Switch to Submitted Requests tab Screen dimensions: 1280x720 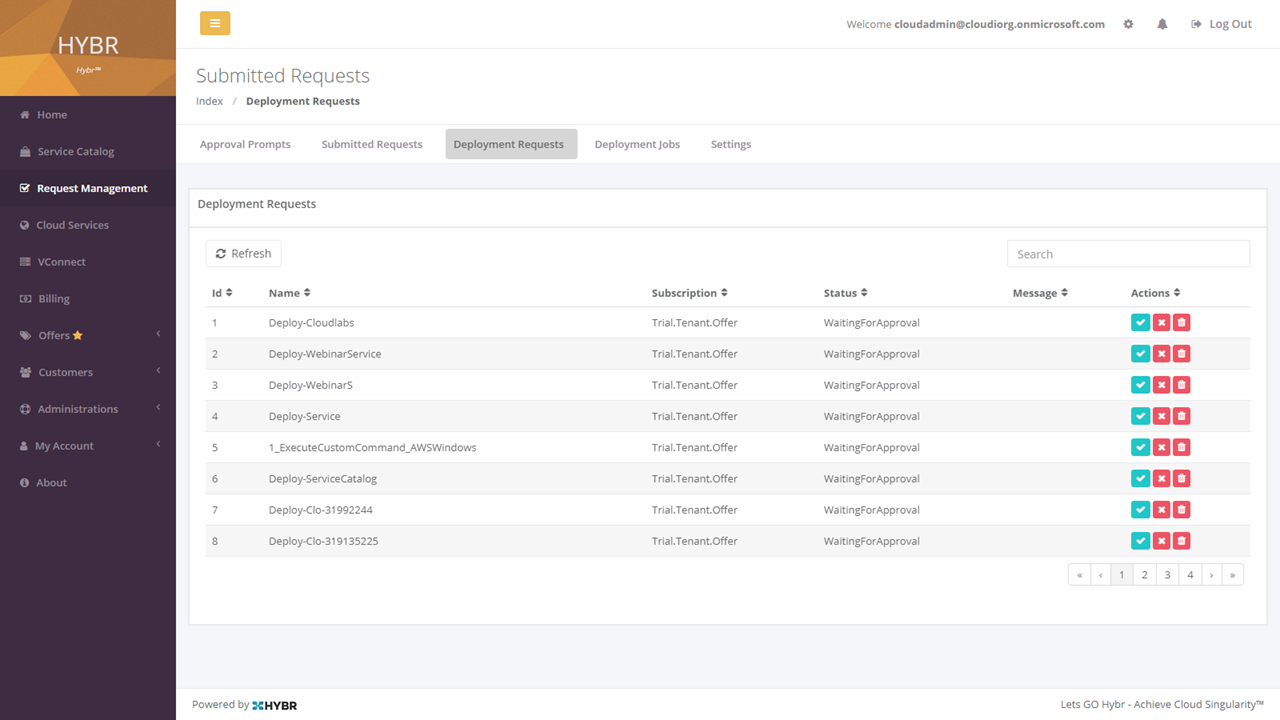pos(372,144)
